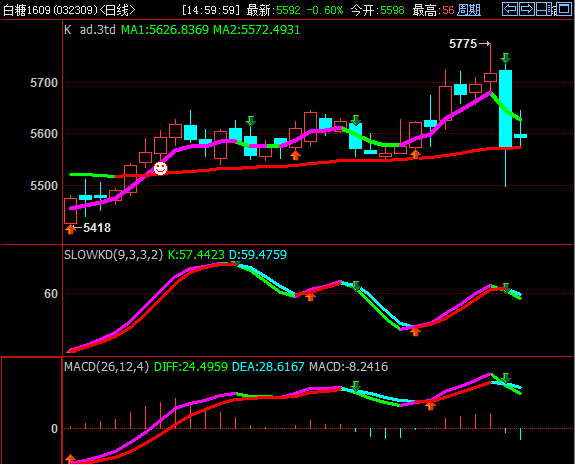
Task: Click the right arrow navigation icon
Action: coord(527,9)
